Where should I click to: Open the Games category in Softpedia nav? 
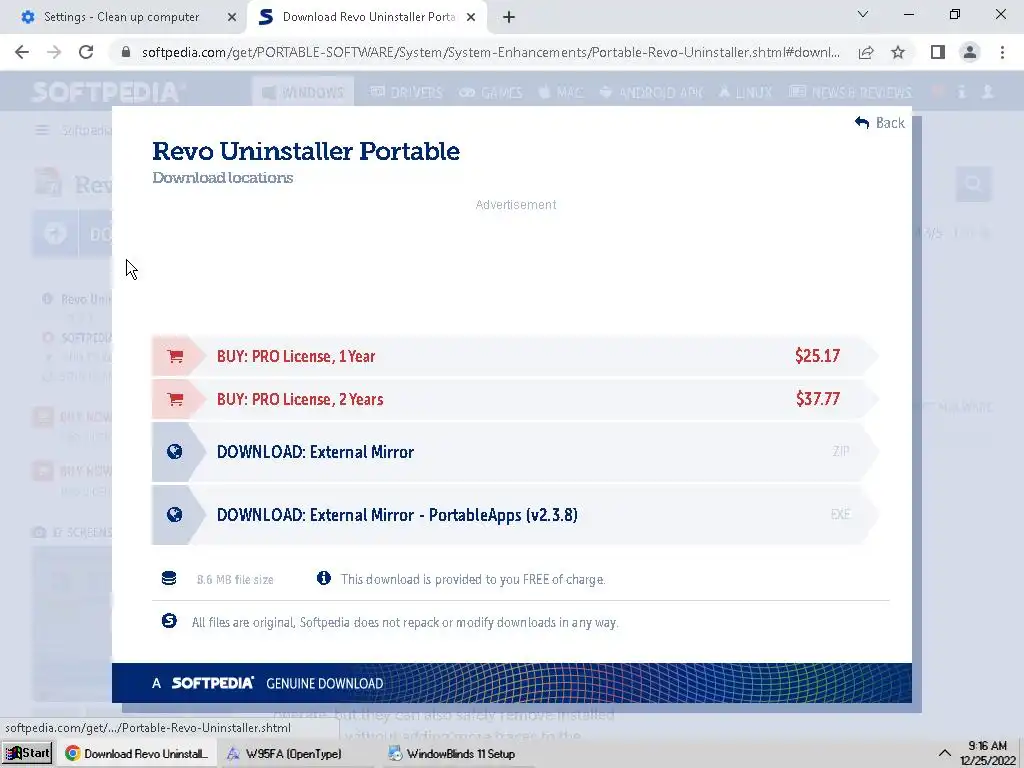tap(490, 92)
